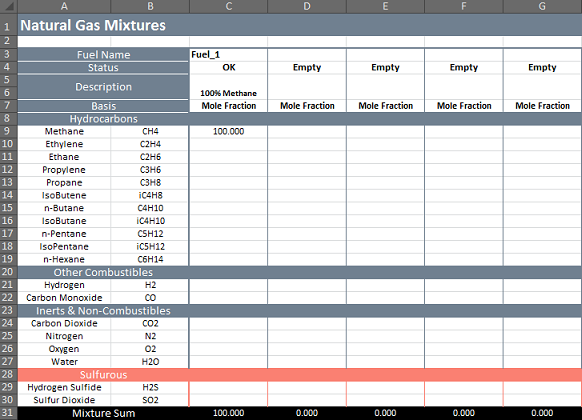Click the 100.000 Methane value cell

pyautogui.click(x=228, y=131)
